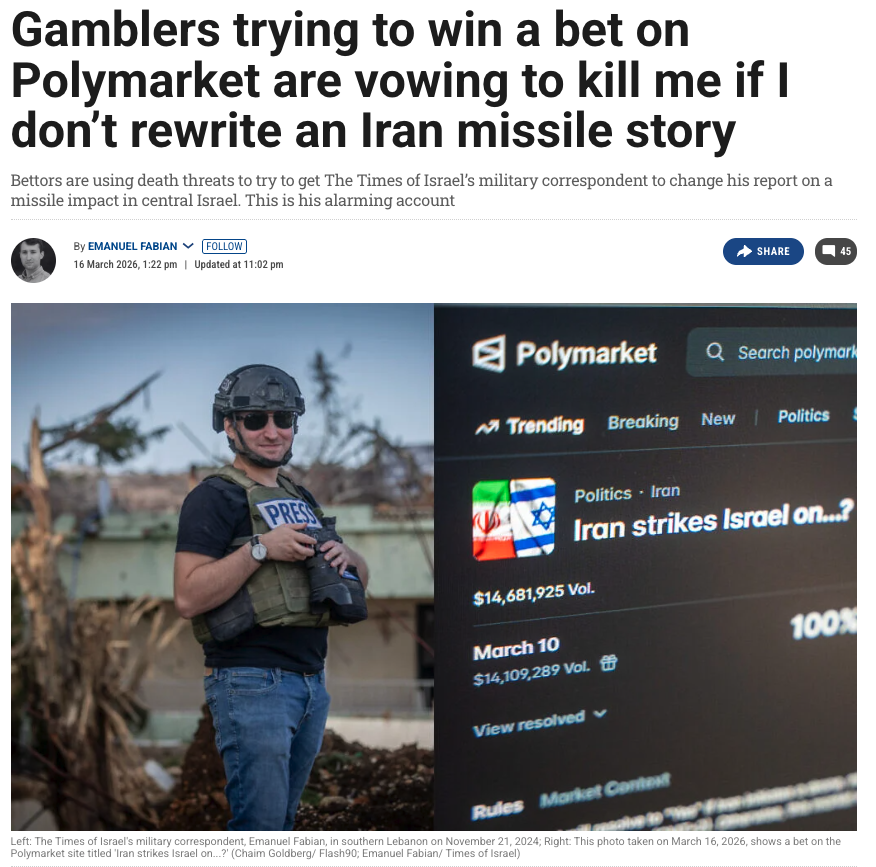Screen dimensions: 876x867
Task: Click the gift icon beside March 10 volume
Action: point(608,663)
